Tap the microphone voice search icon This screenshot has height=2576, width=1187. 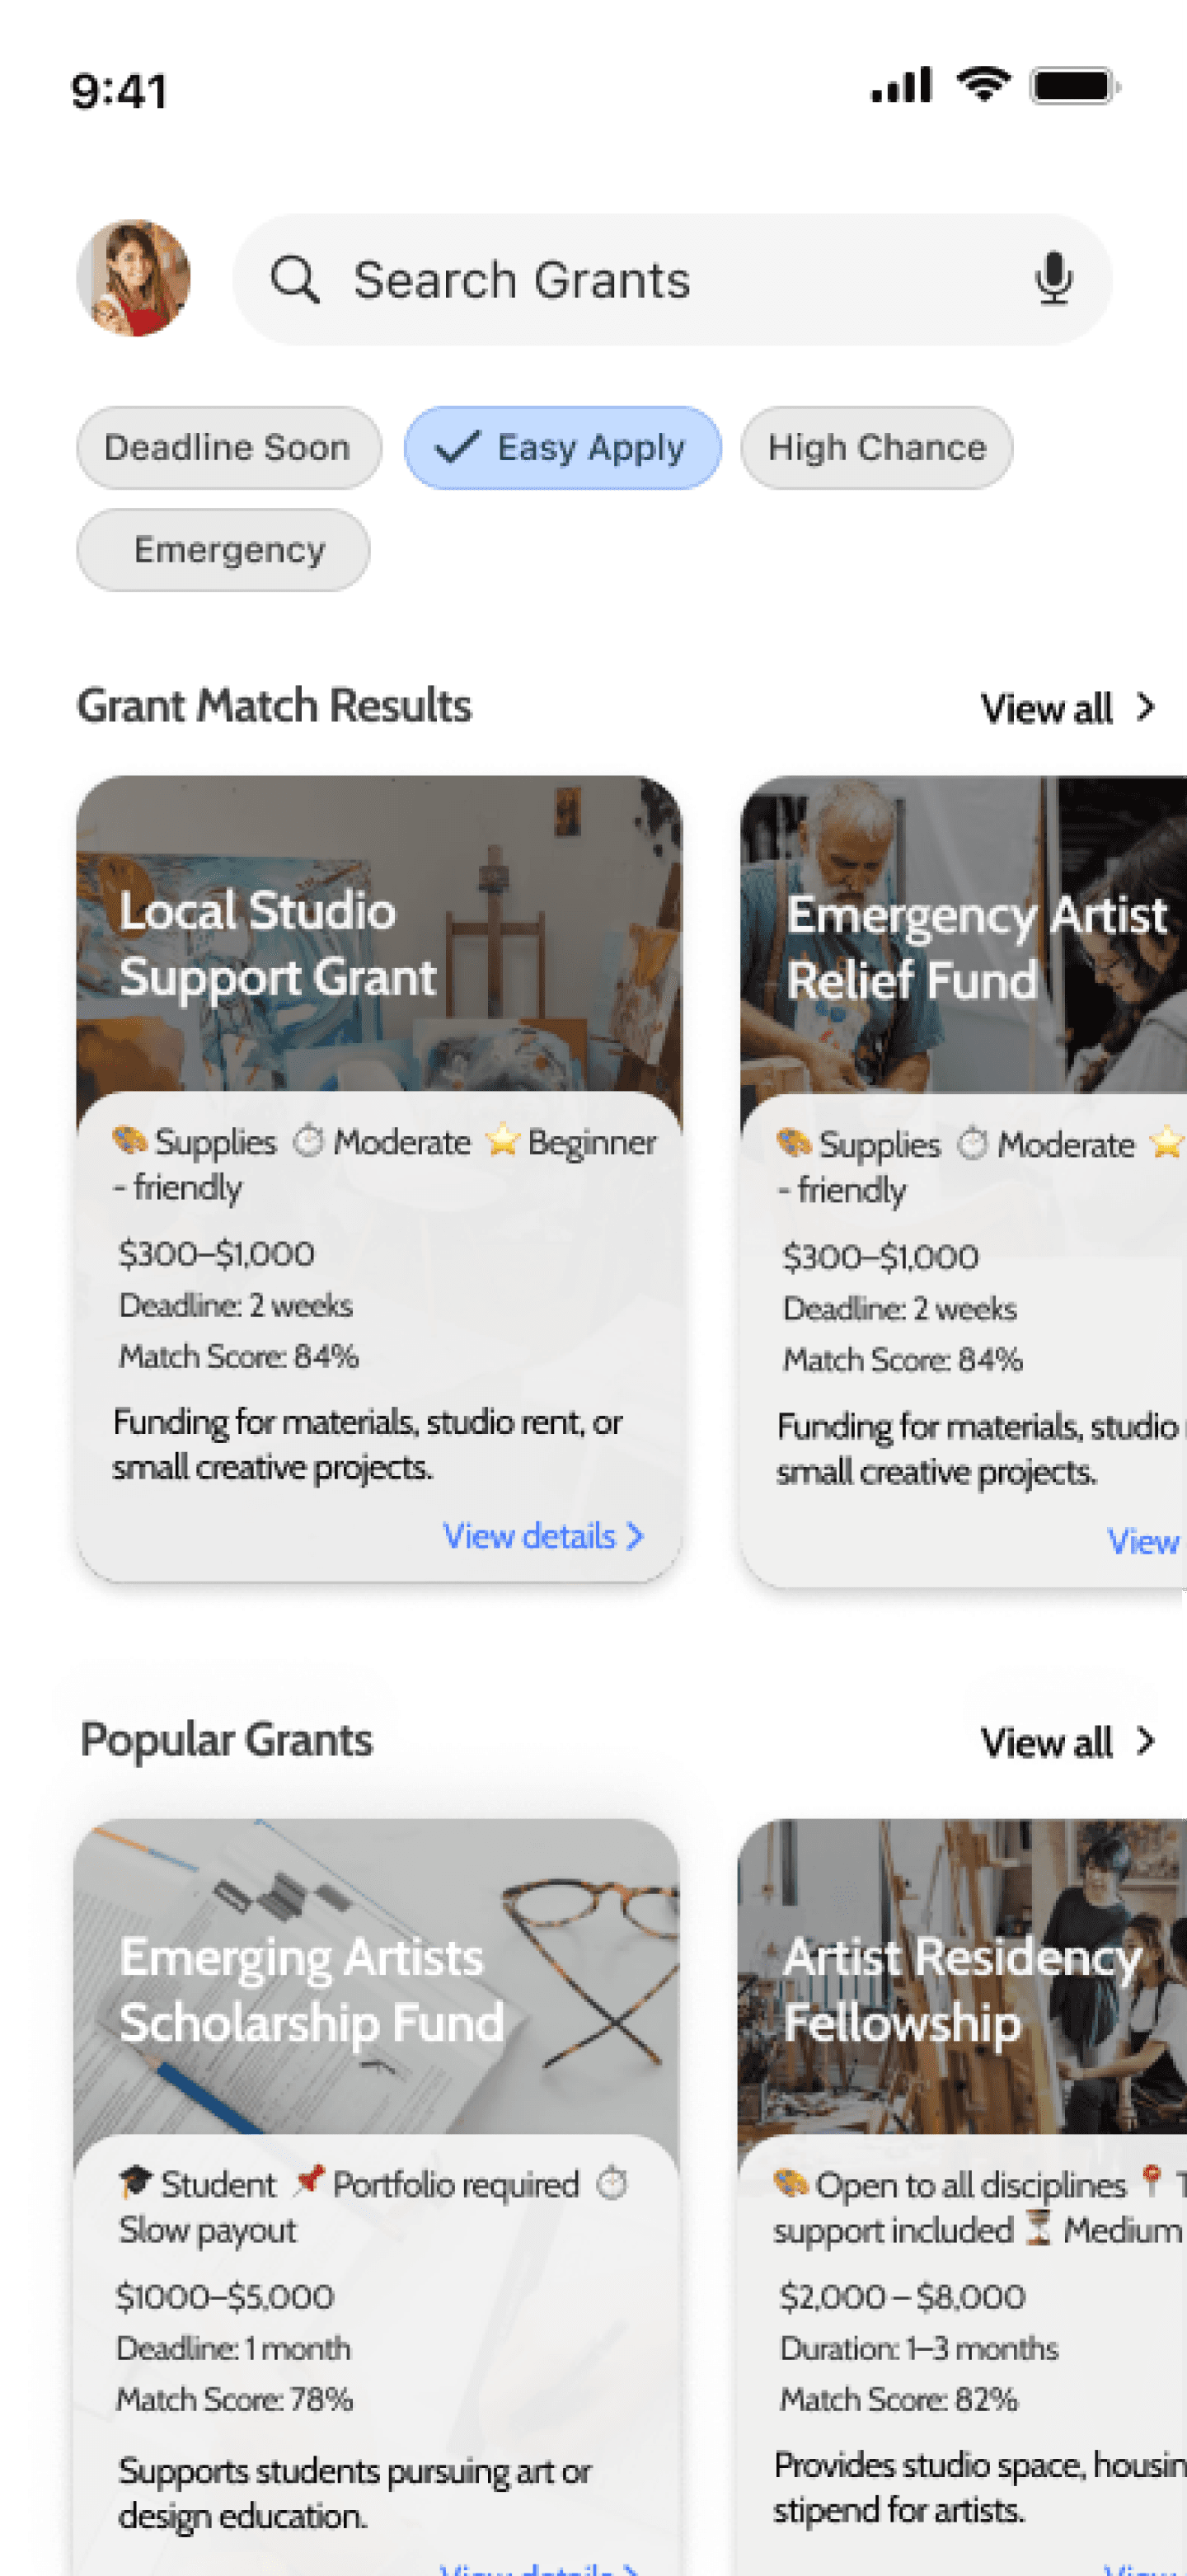[1054, 279]
